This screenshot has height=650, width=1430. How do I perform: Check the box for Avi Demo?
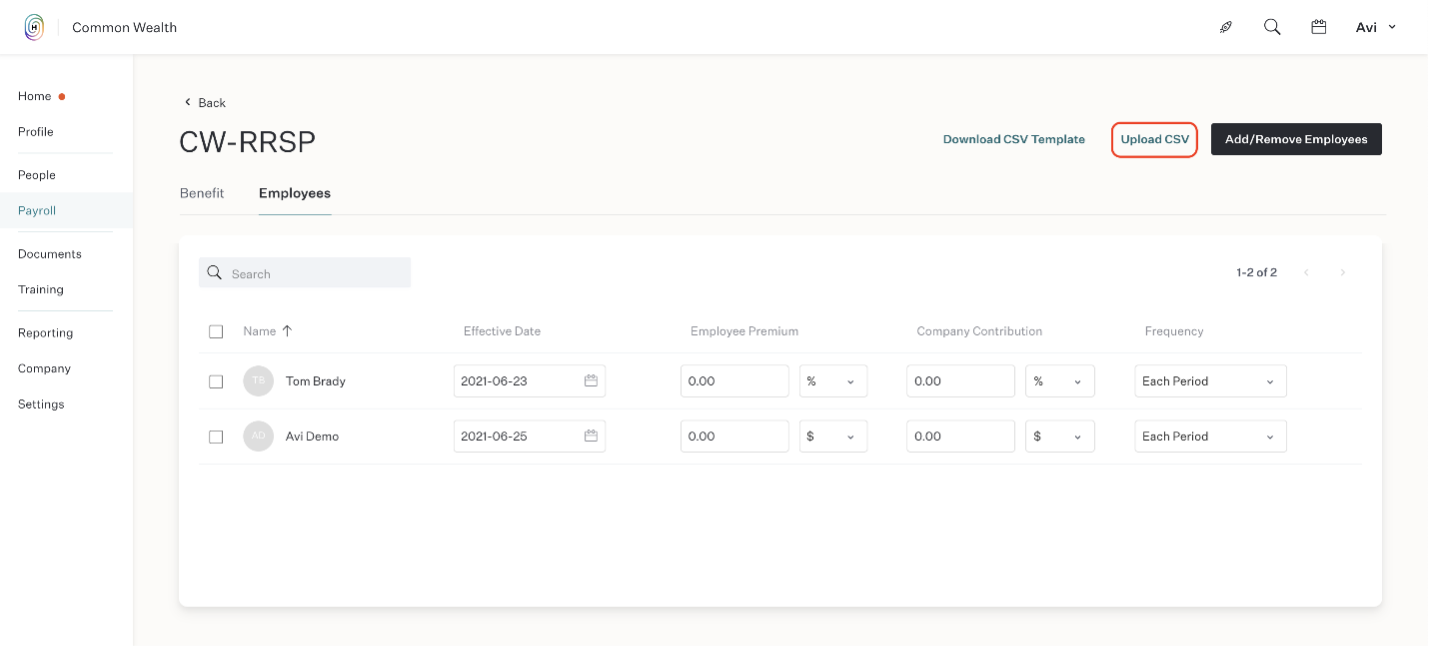(216, 437)
